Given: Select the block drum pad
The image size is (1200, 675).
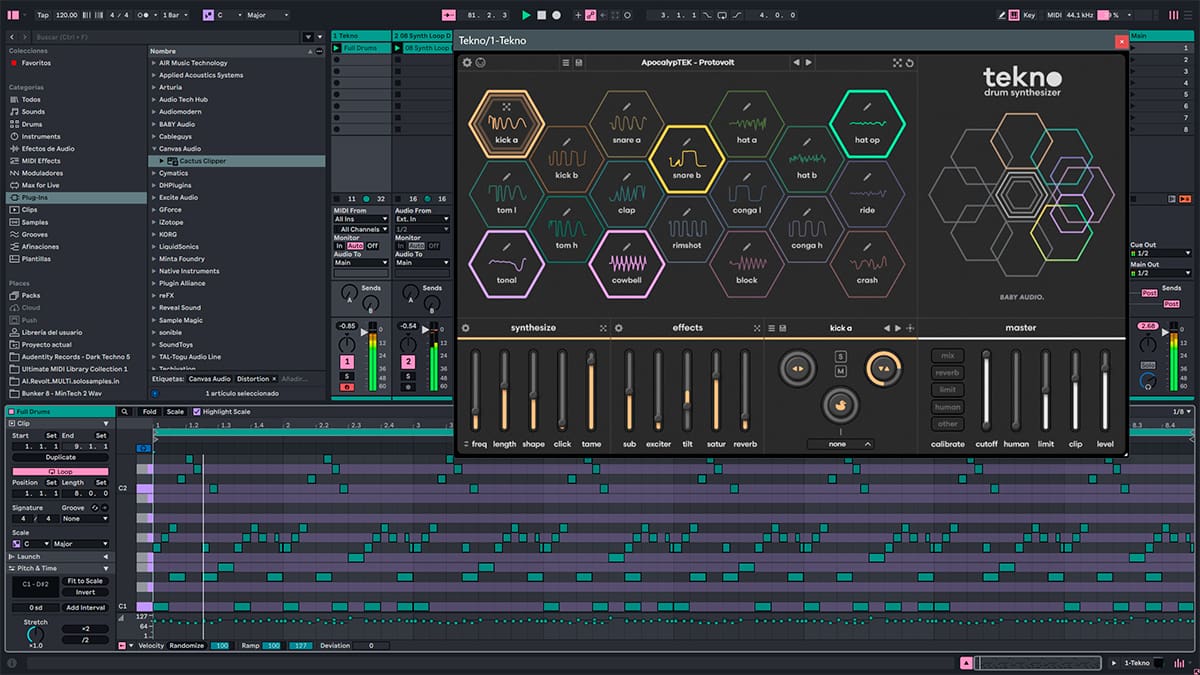Looking at the screenshot, I should (747, 265).
